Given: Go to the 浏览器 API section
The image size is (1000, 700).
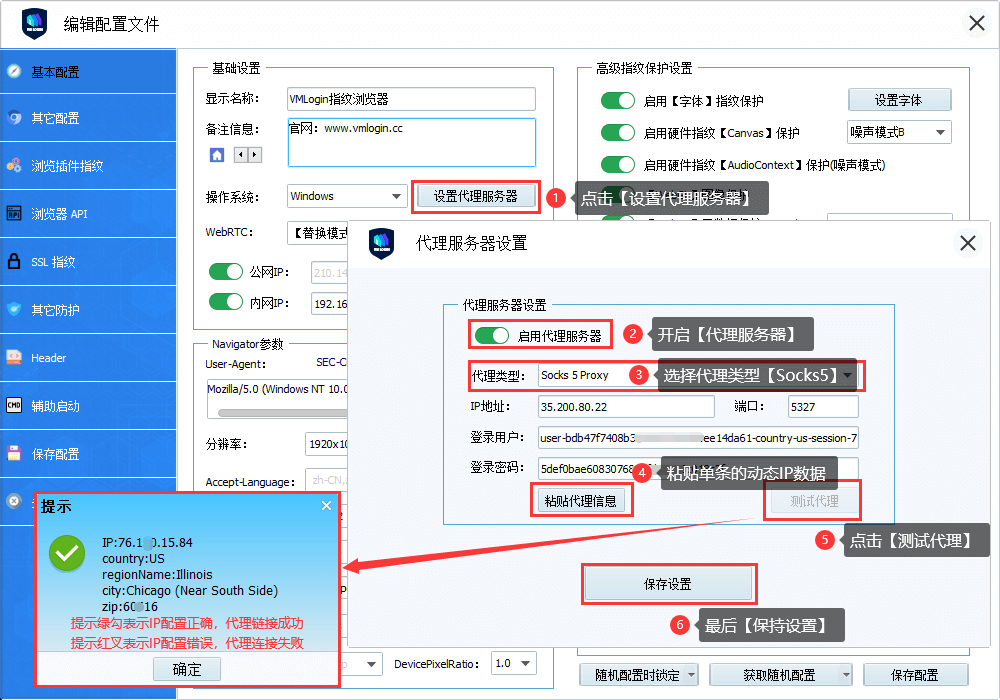Looking at the screenshot, I should tap(88, 214).
